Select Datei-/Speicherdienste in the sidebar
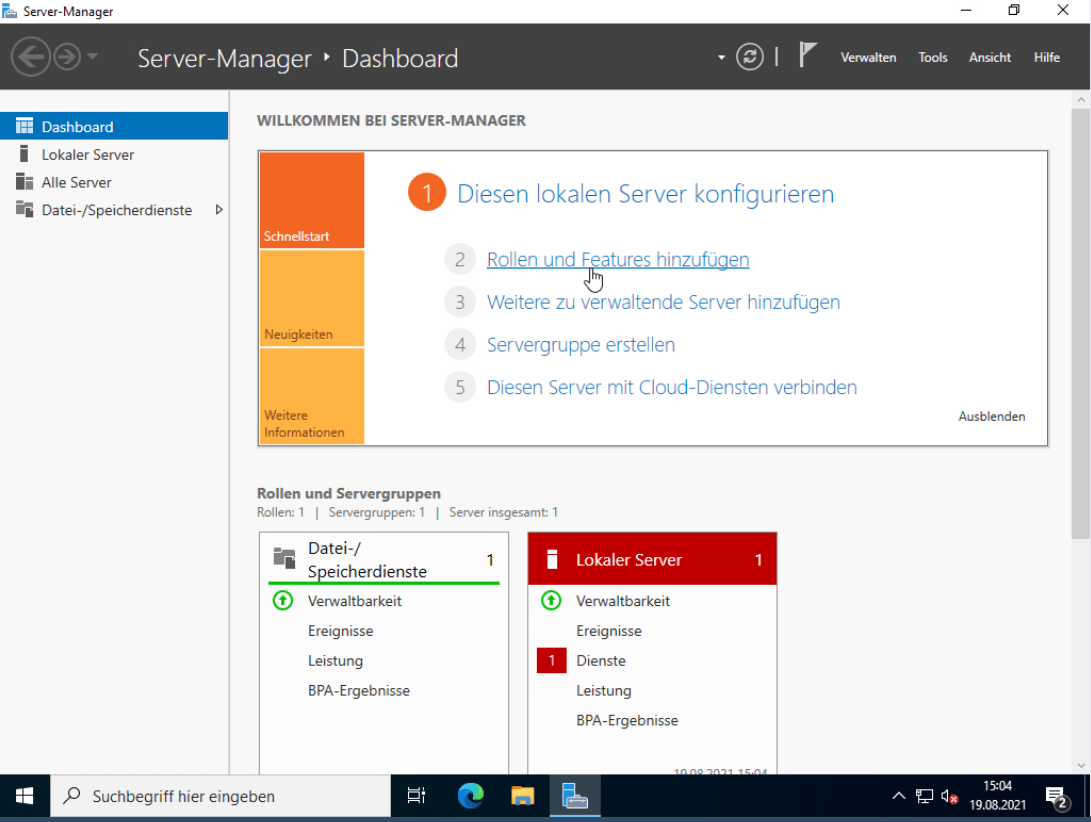Viewport: 1091px width, 822px height. click(114, 210)
